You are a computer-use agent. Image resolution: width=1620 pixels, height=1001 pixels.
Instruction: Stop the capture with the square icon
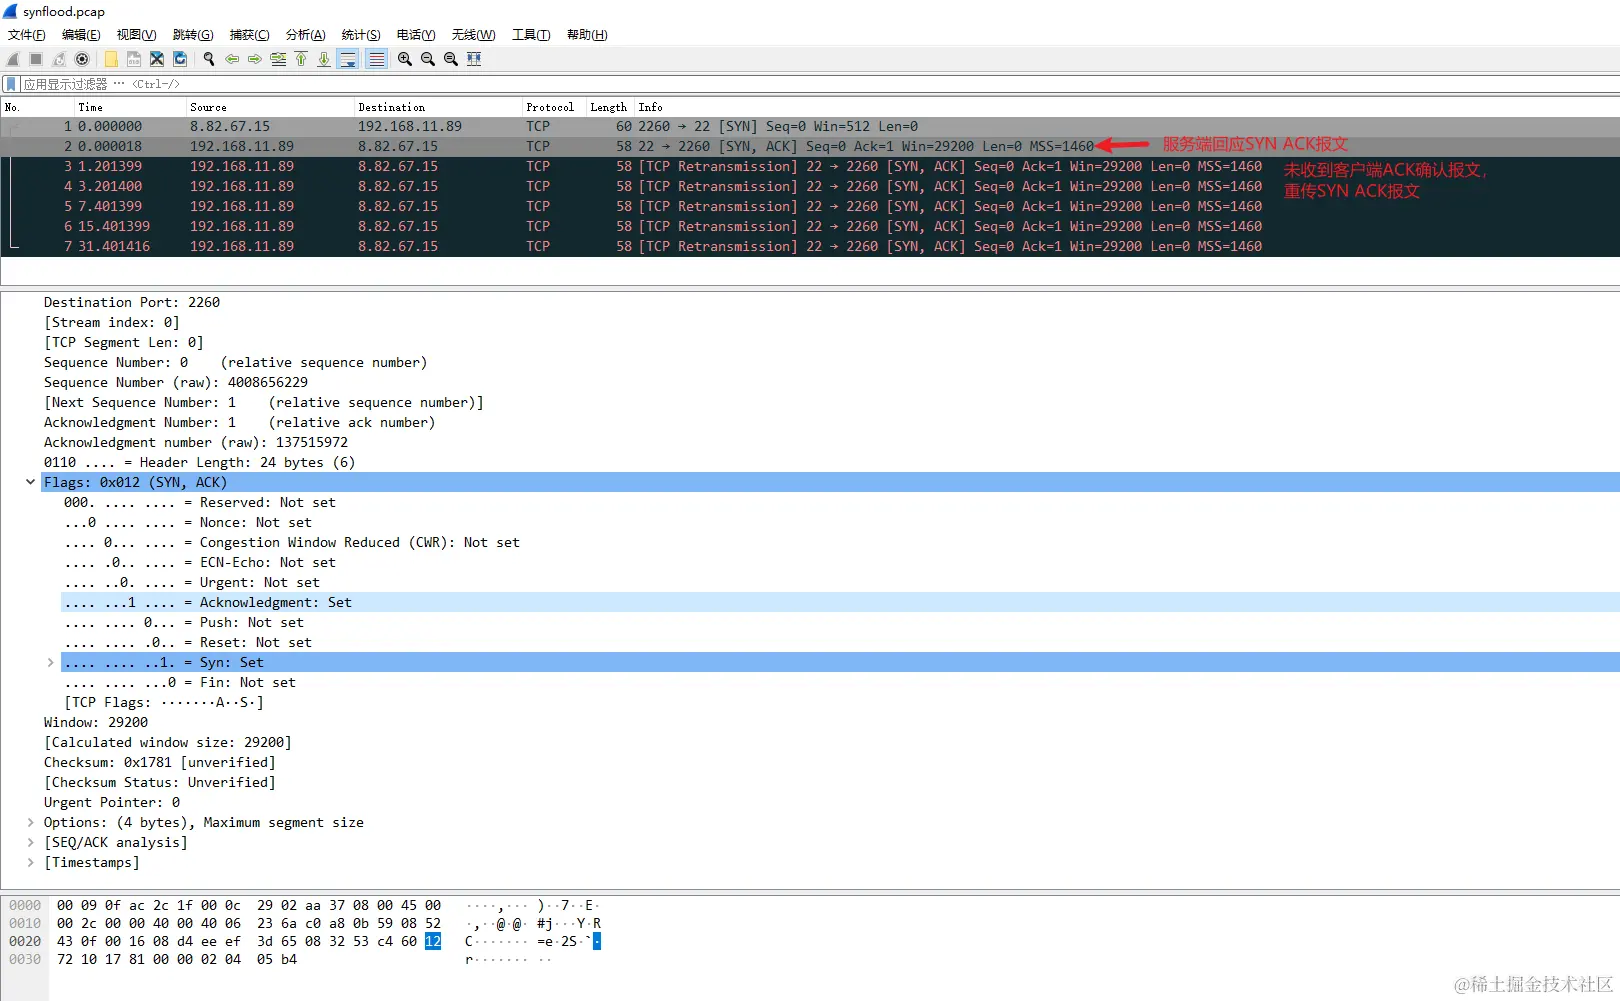[x=36, y=59]
